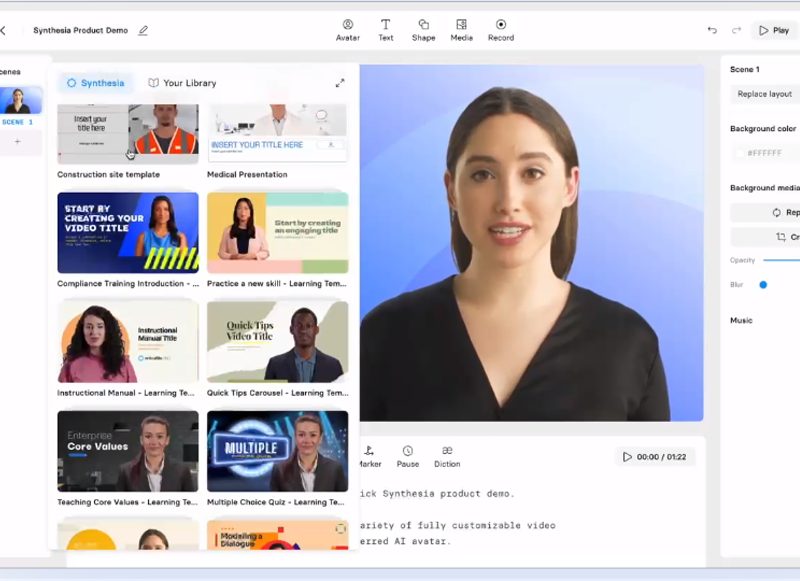
Task: Open the Avatar tool
Action: 347,30
